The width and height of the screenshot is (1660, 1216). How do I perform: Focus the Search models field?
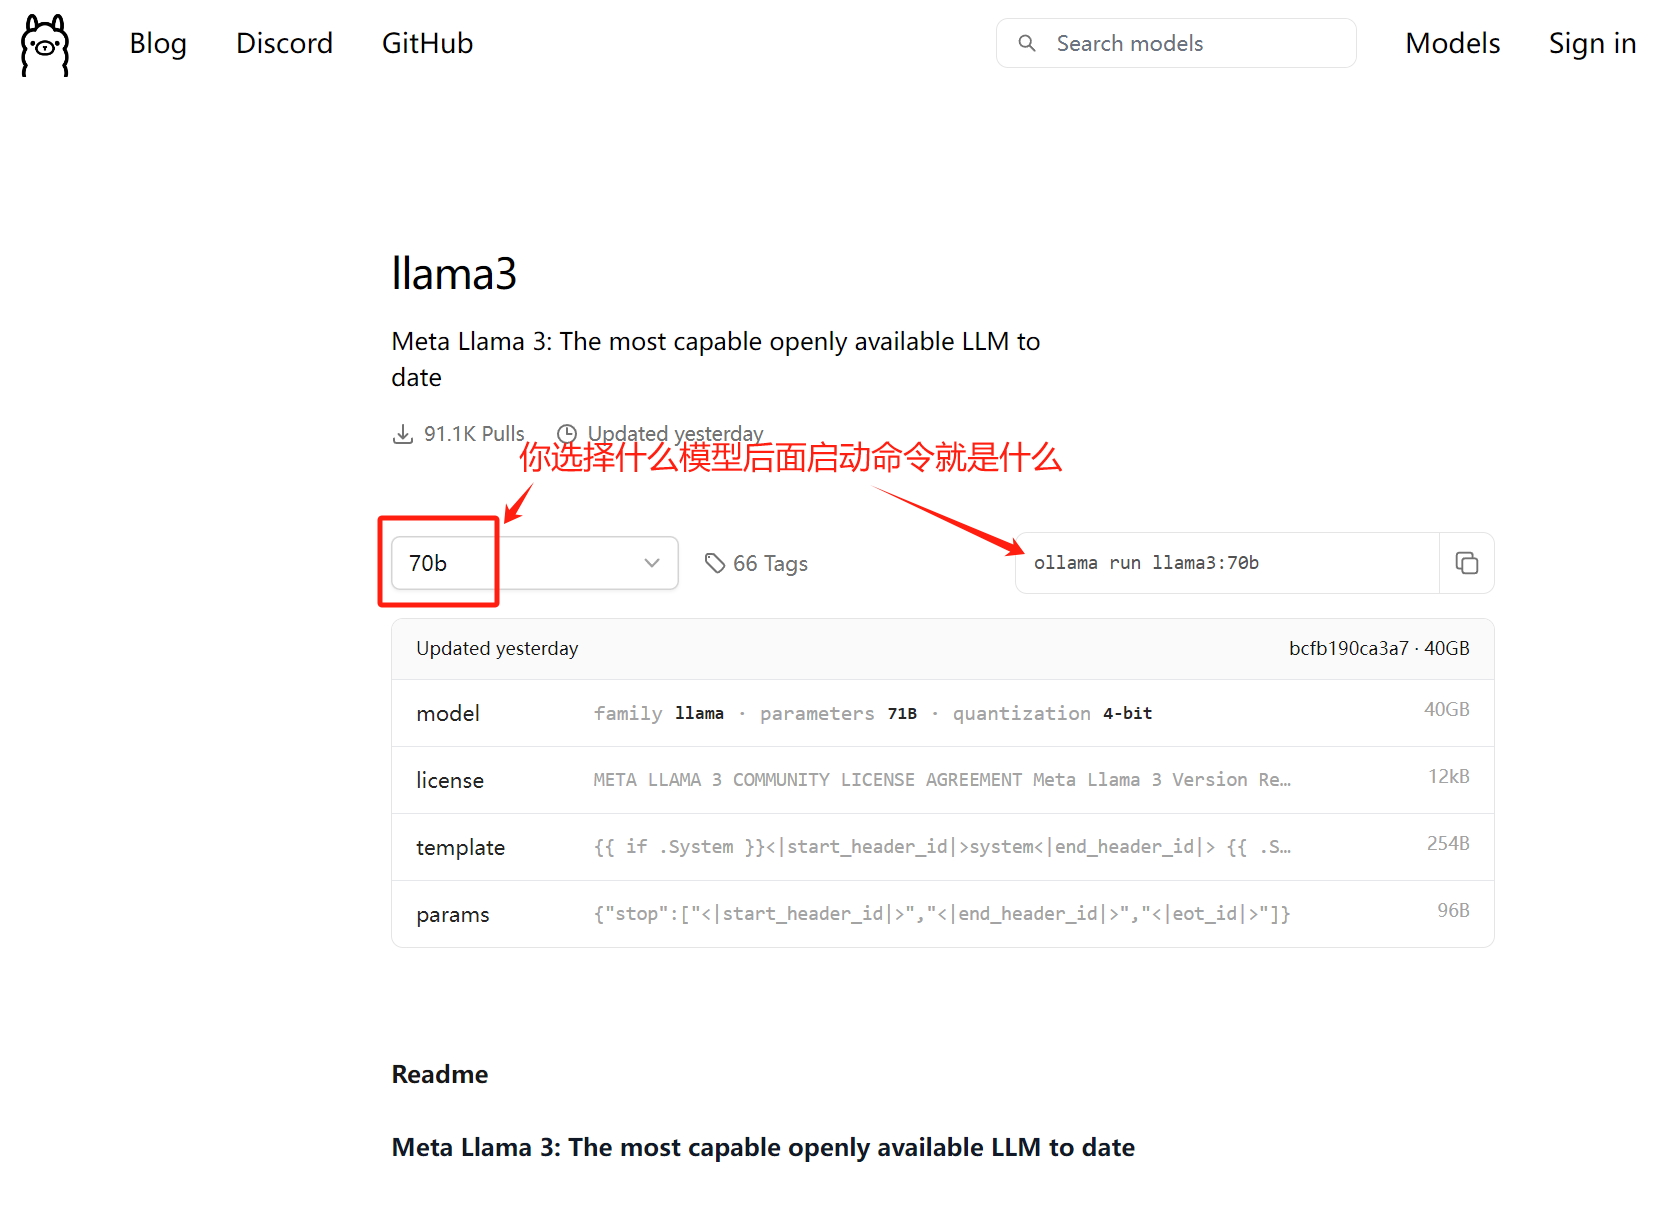pyautogui.click(x=1190, y=43)
